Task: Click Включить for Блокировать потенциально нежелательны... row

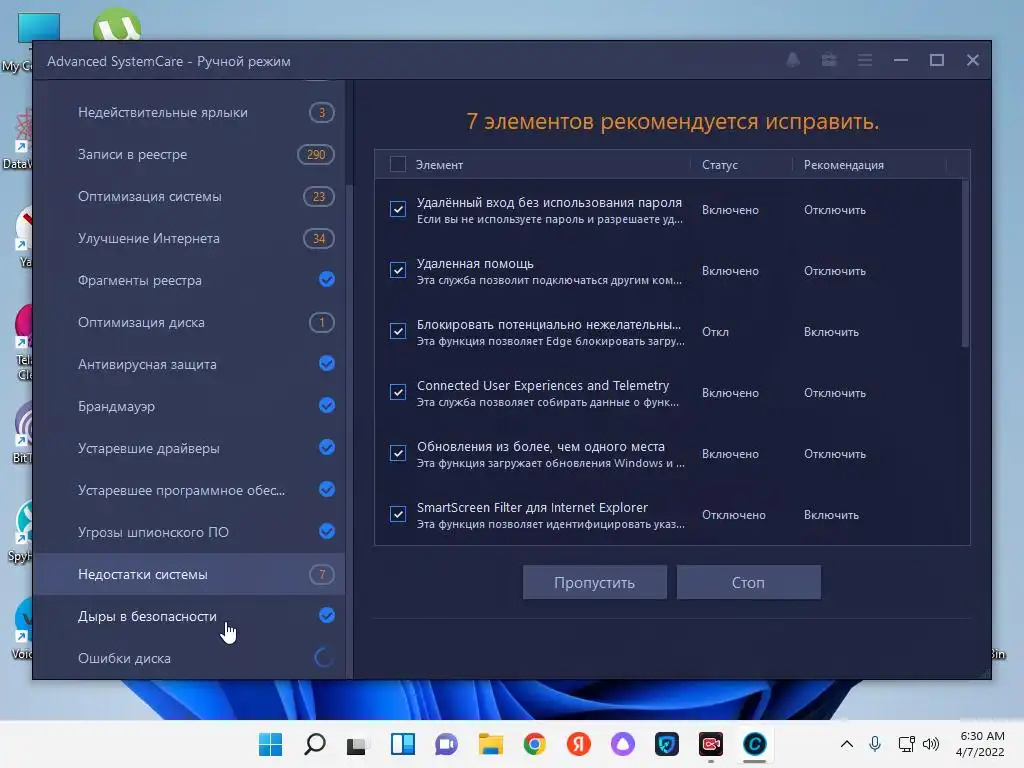Action: pyautogui.click(x=831, y=332)
